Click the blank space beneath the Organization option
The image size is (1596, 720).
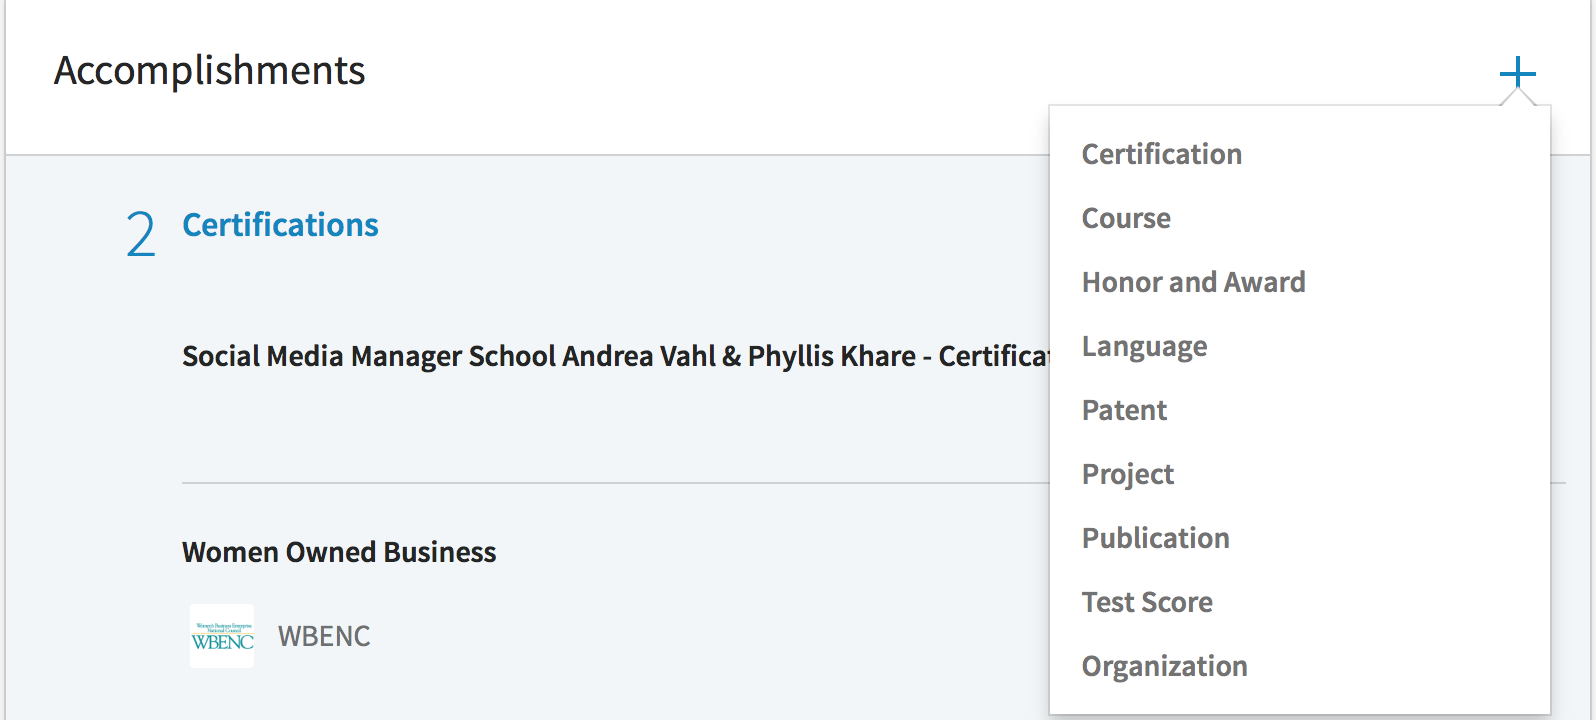point(1300,701)
